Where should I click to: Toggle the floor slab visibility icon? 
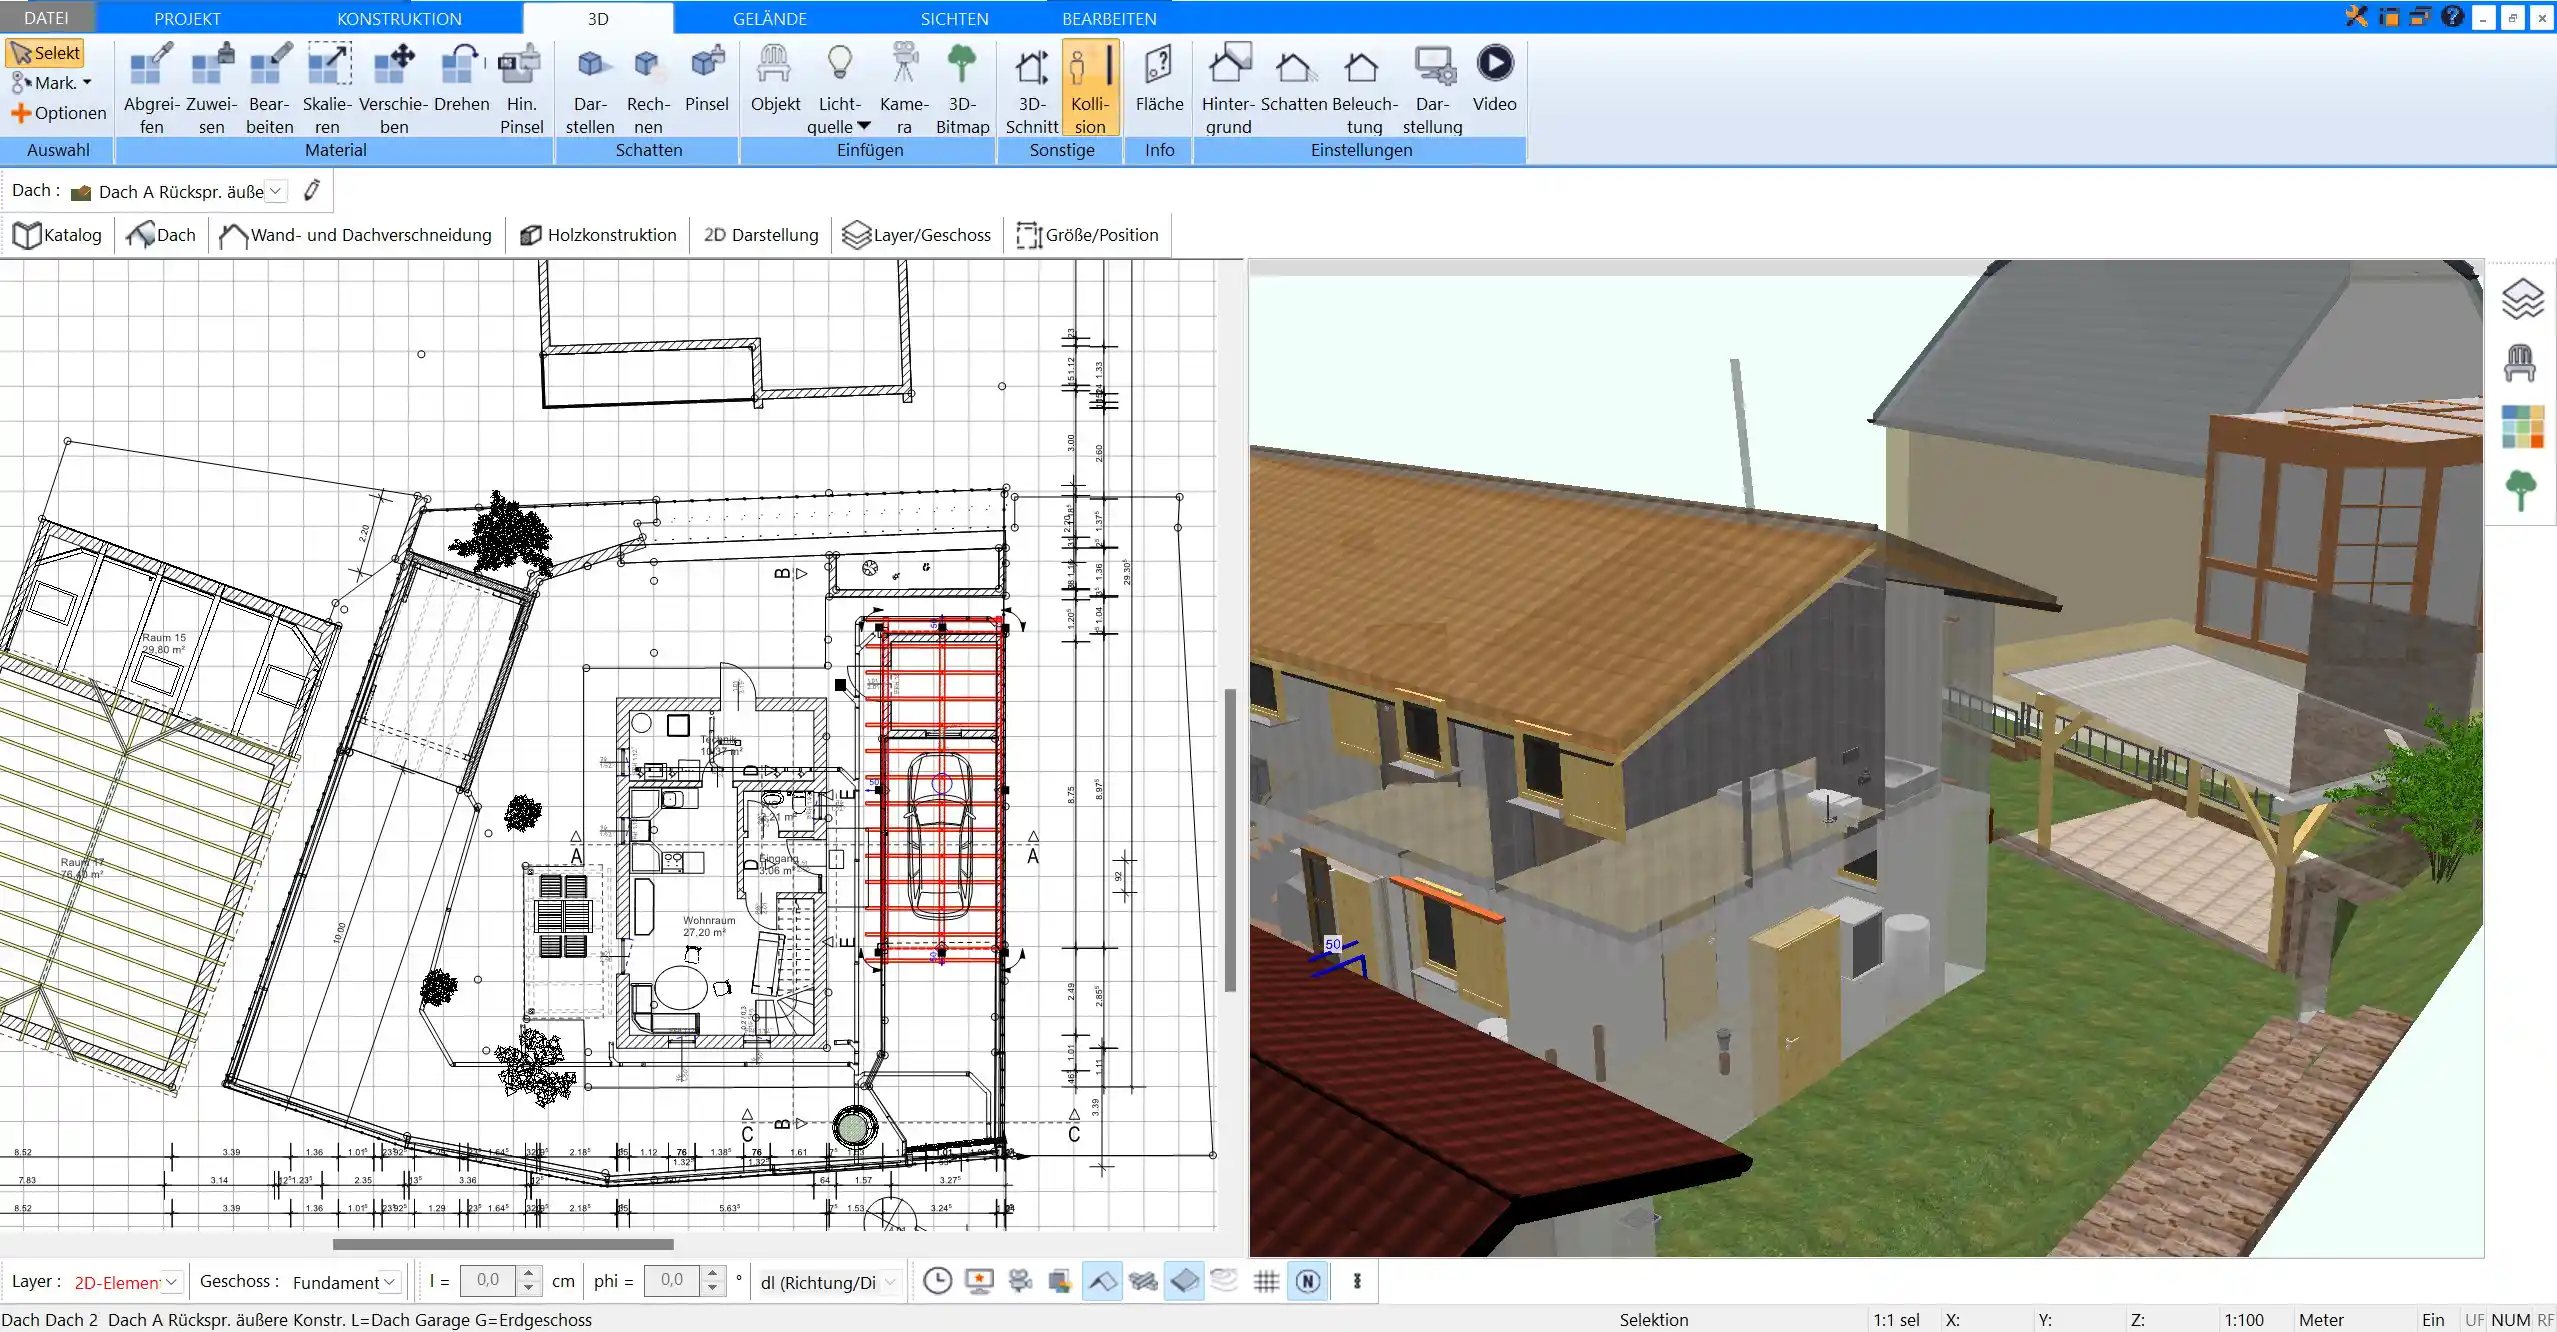[1184, 1281]
